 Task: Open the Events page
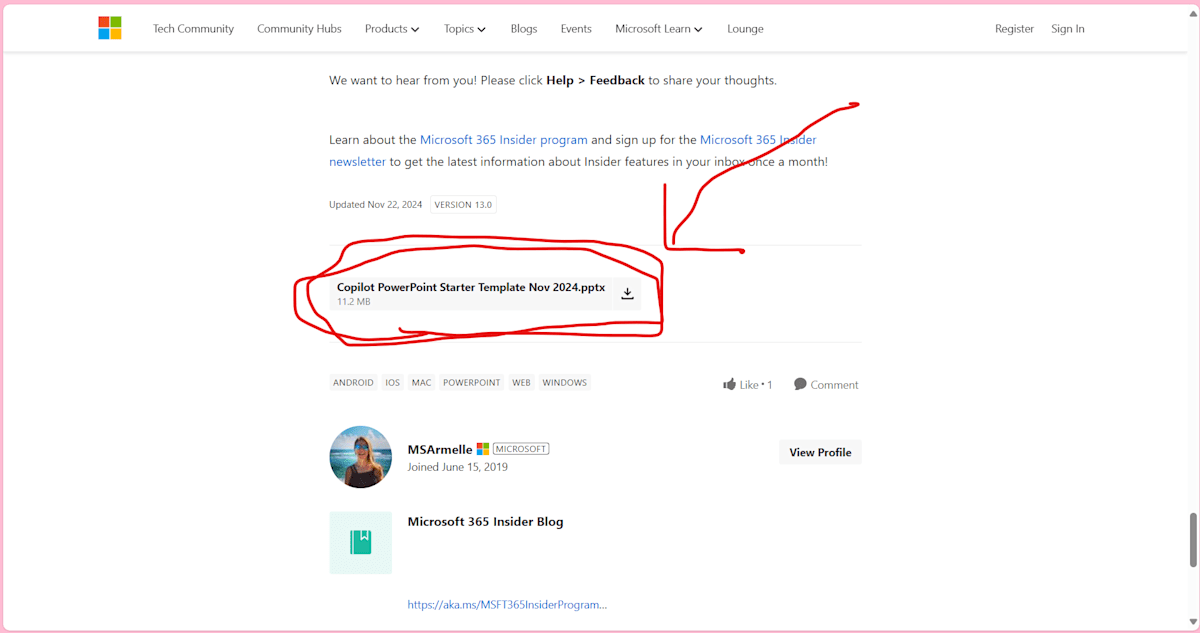576,29
